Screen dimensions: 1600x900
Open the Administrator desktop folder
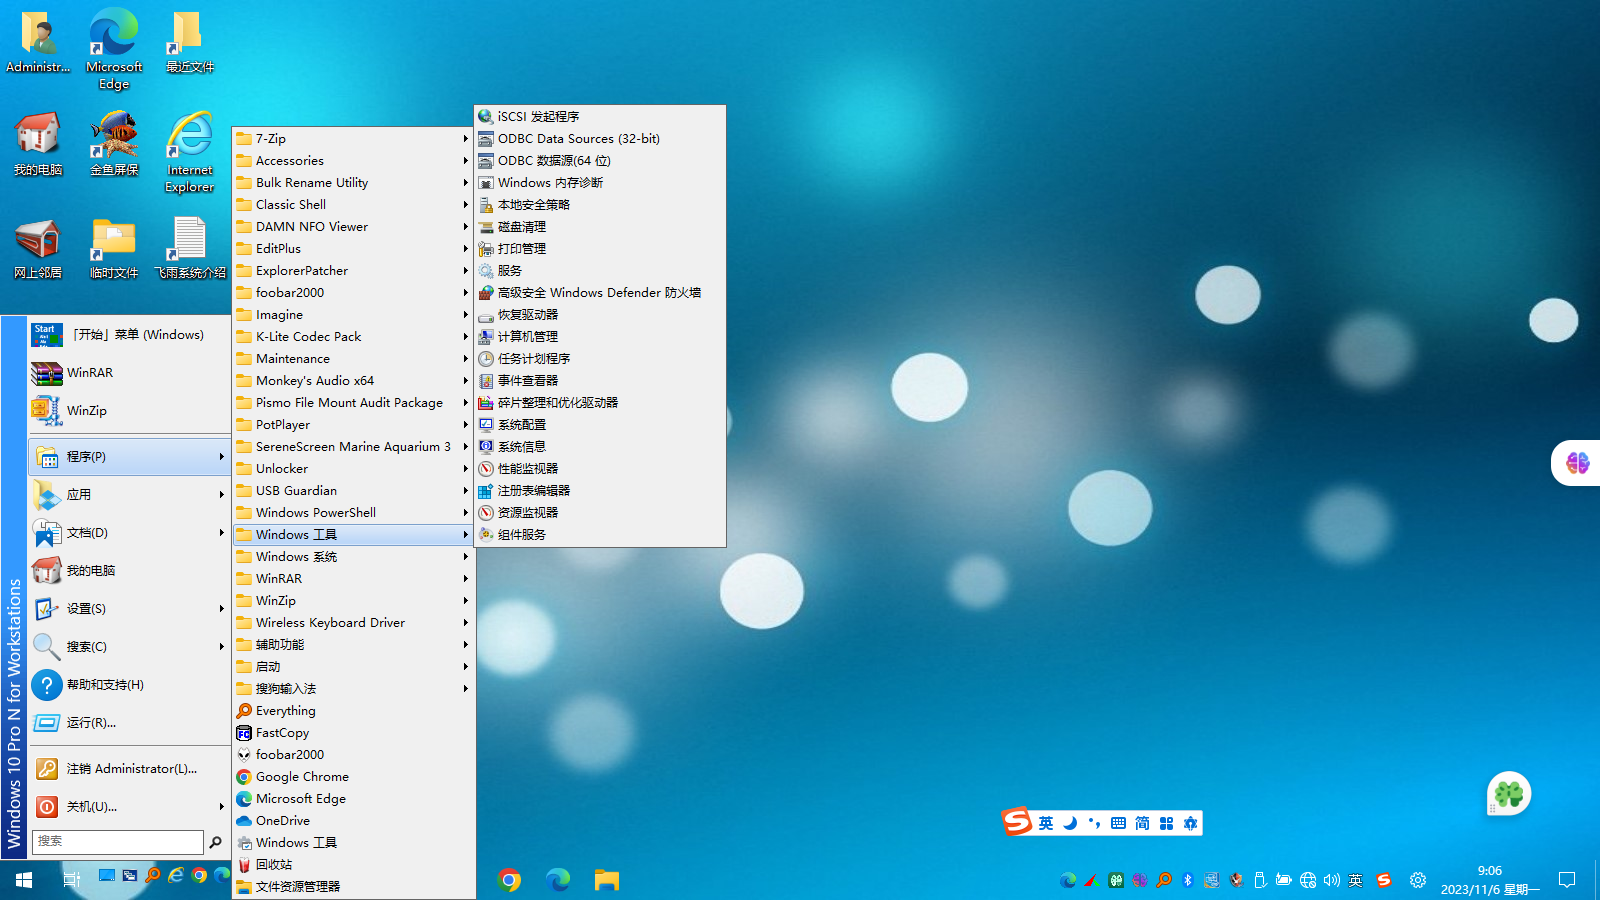38,42
